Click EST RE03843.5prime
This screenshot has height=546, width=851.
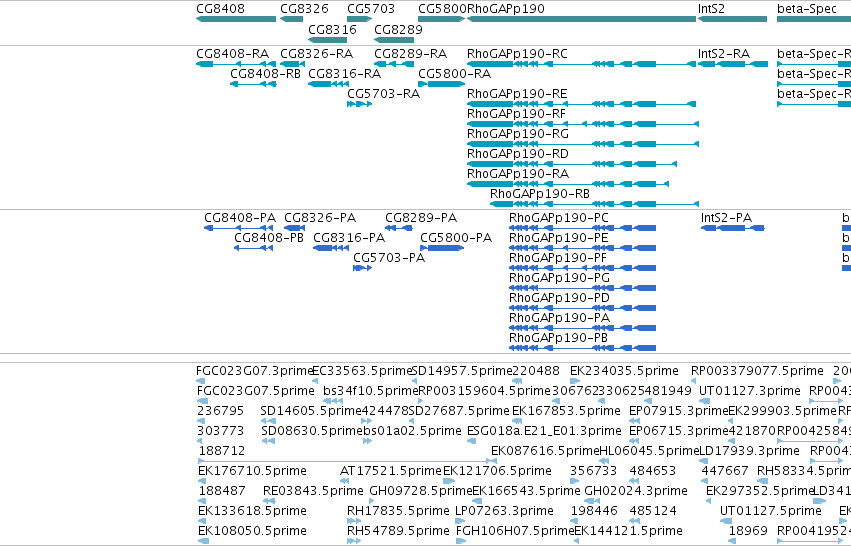pyautogui.click(x=268, y=501)
